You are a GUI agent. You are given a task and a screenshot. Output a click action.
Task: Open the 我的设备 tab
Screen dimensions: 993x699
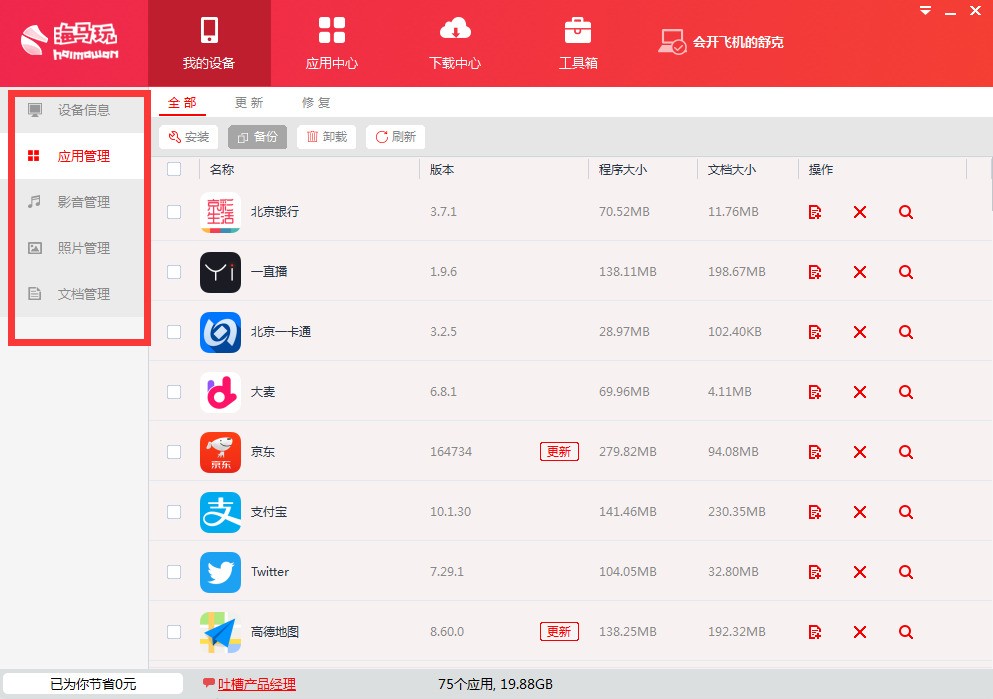[x=209, y=43]
